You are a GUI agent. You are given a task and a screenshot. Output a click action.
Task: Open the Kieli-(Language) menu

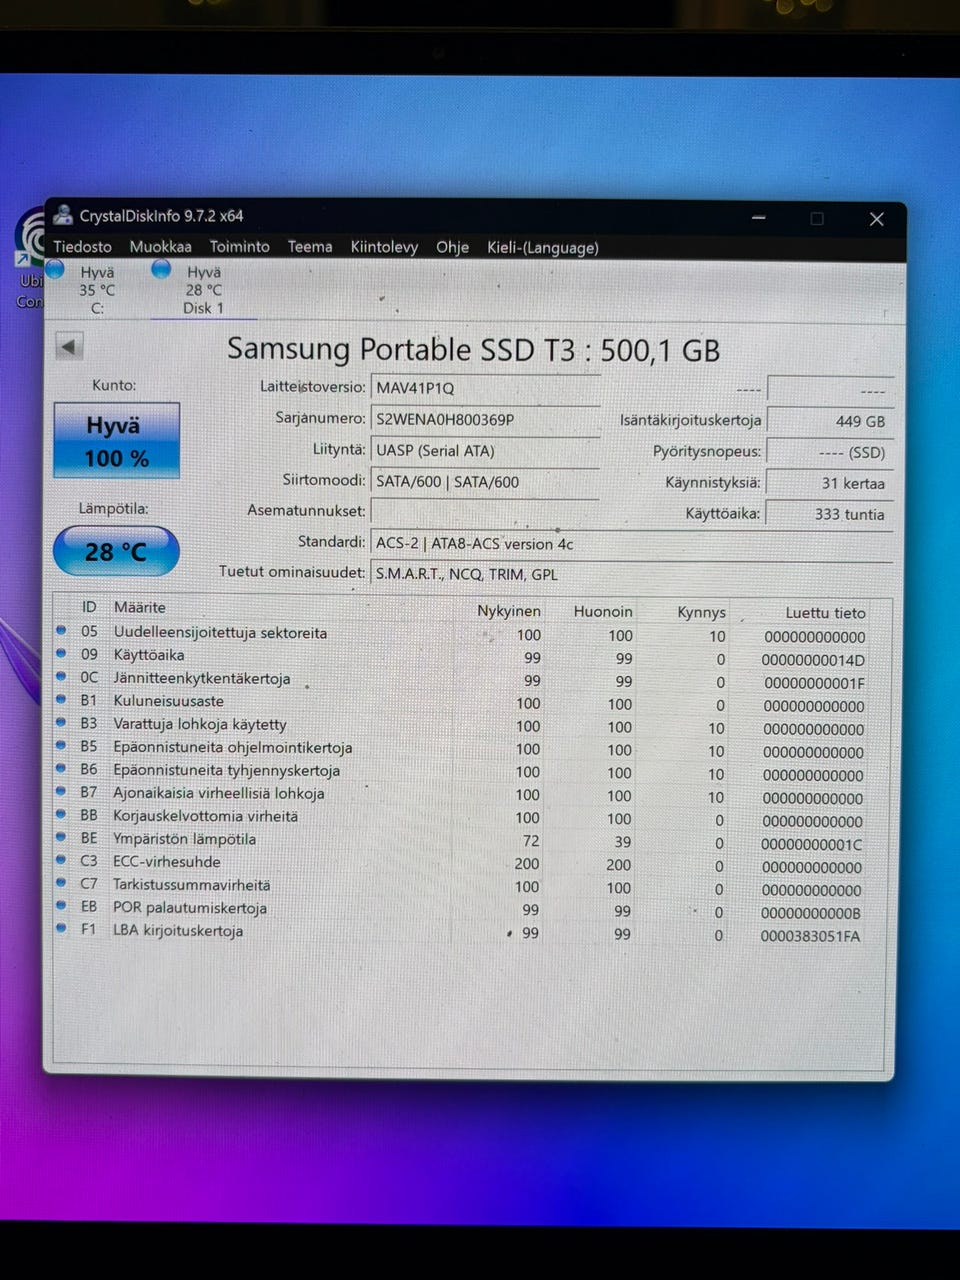[543, 247]
